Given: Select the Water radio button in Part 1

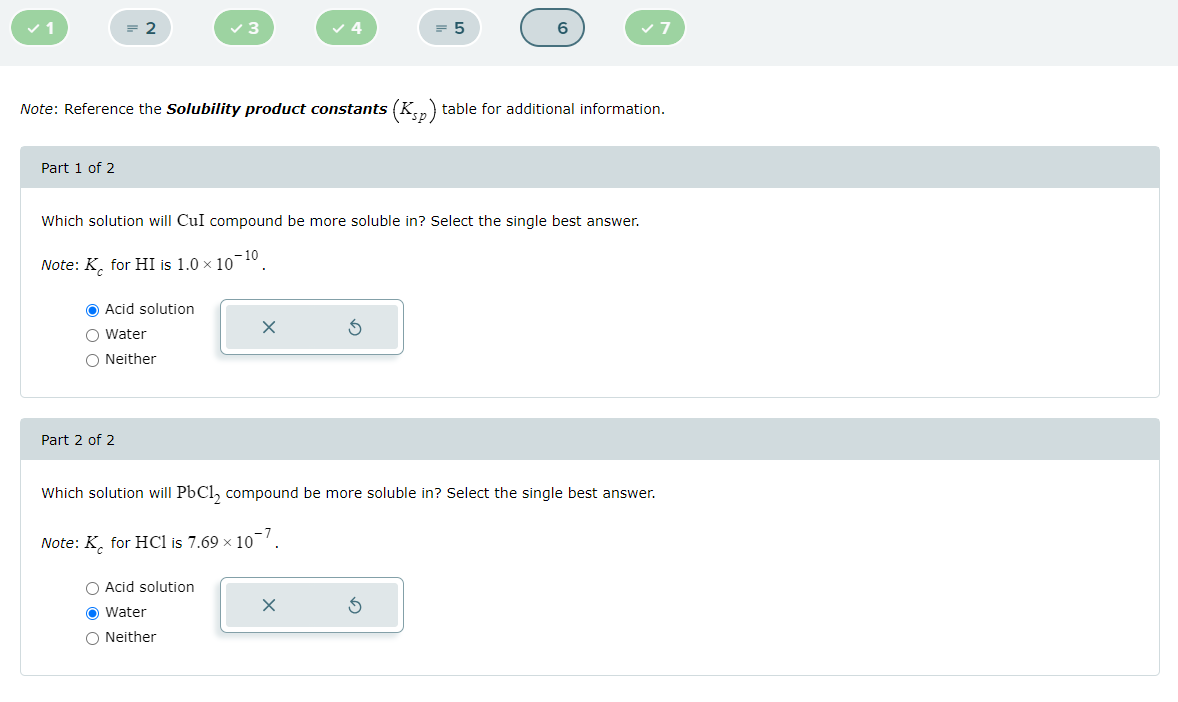Looking at the screenshot, I should click(x=91, y=334).
